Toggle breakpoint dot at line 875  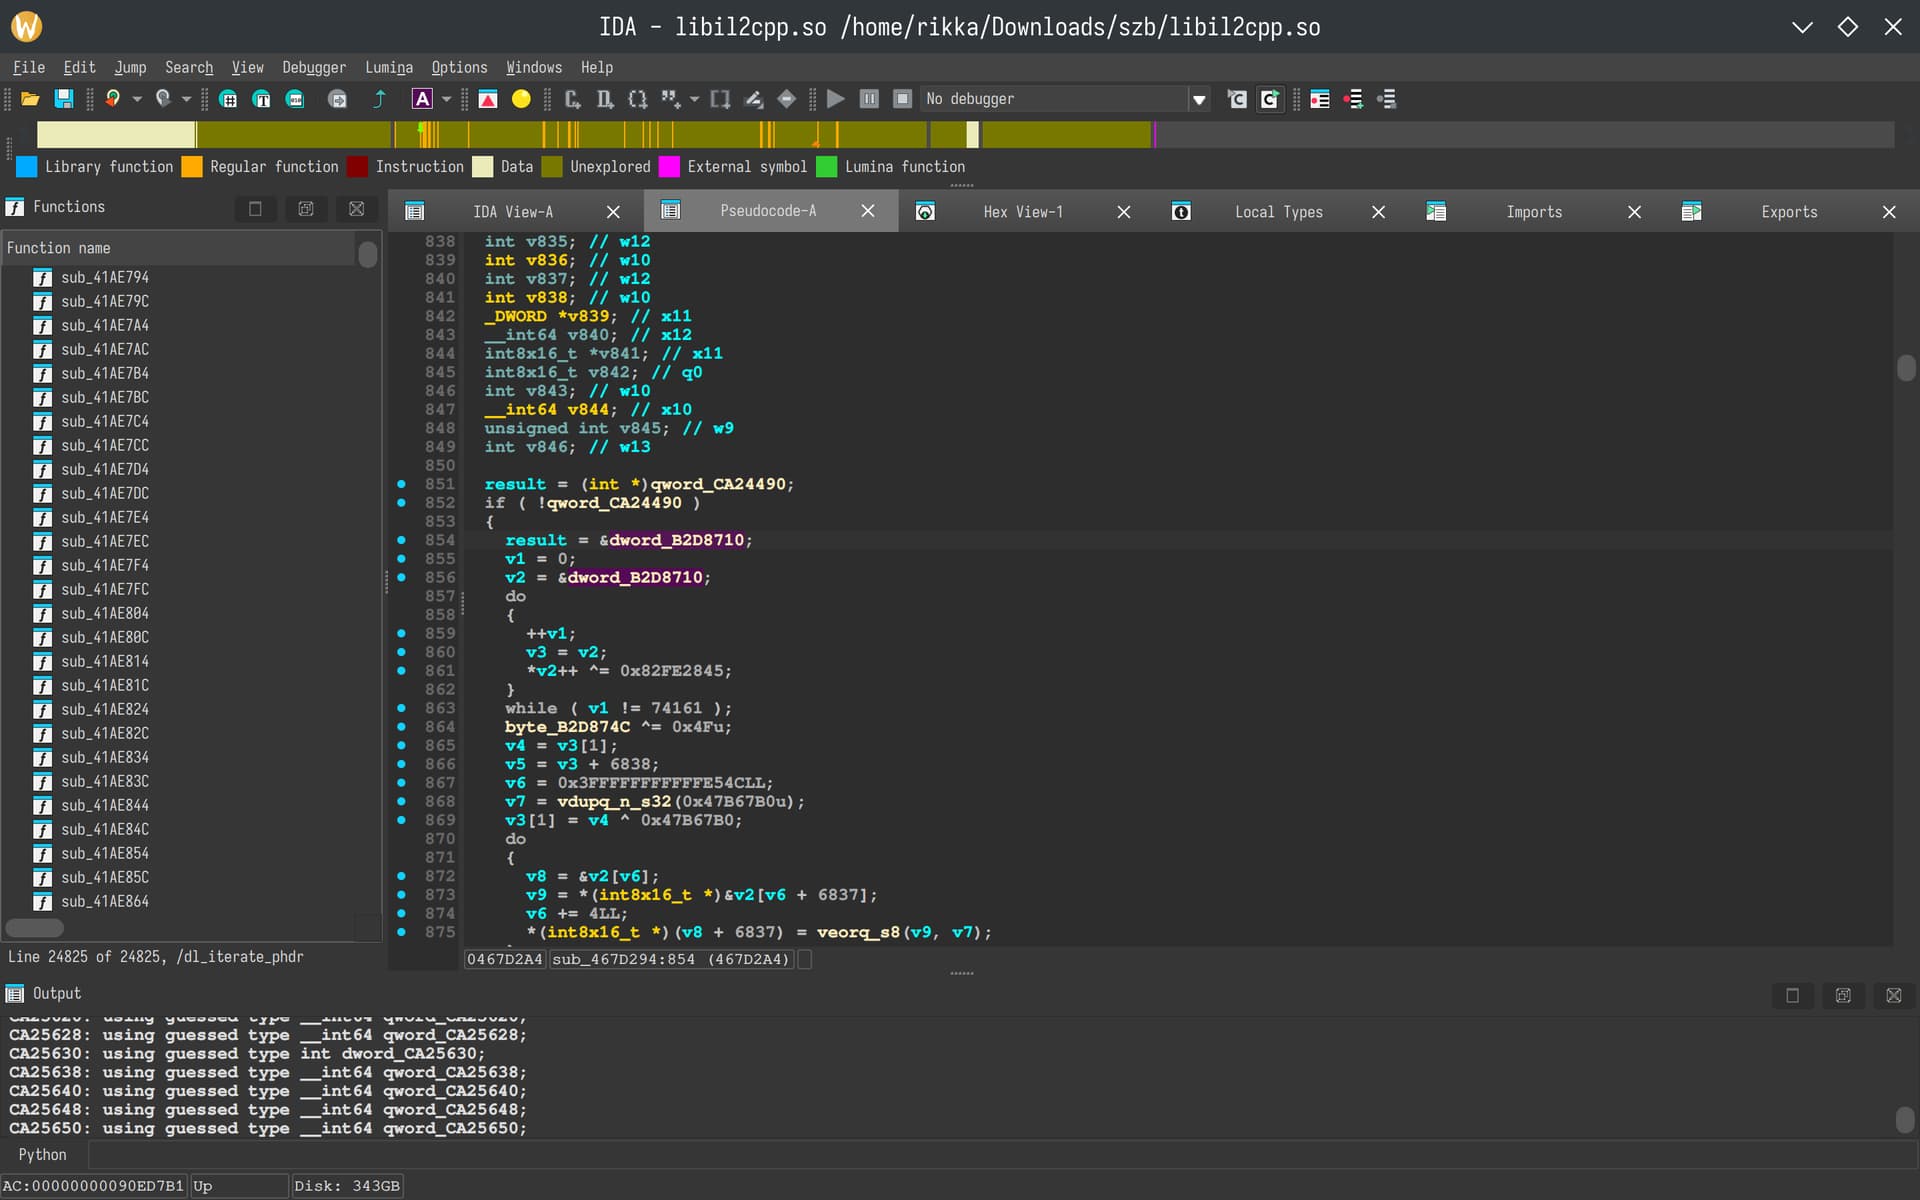402,932
